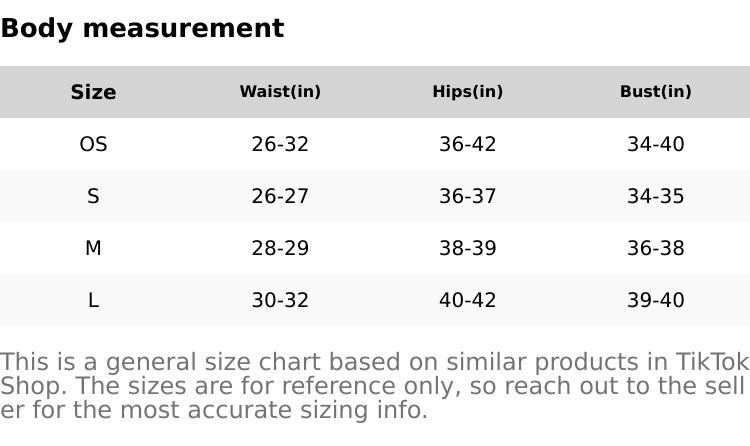
Task: Click the M size row label
Action: [93, 249]
